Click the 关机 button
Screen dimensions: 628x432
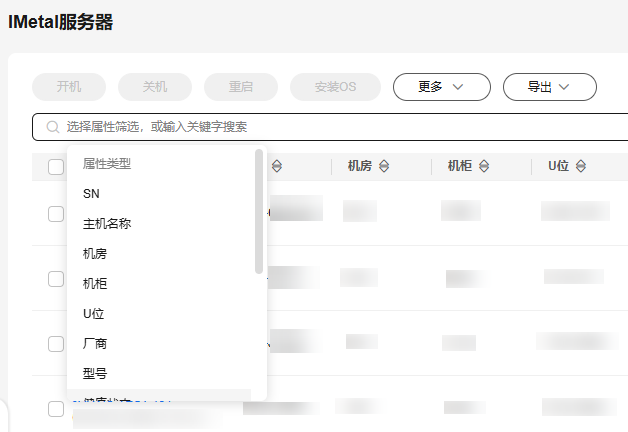click(155, 87)
